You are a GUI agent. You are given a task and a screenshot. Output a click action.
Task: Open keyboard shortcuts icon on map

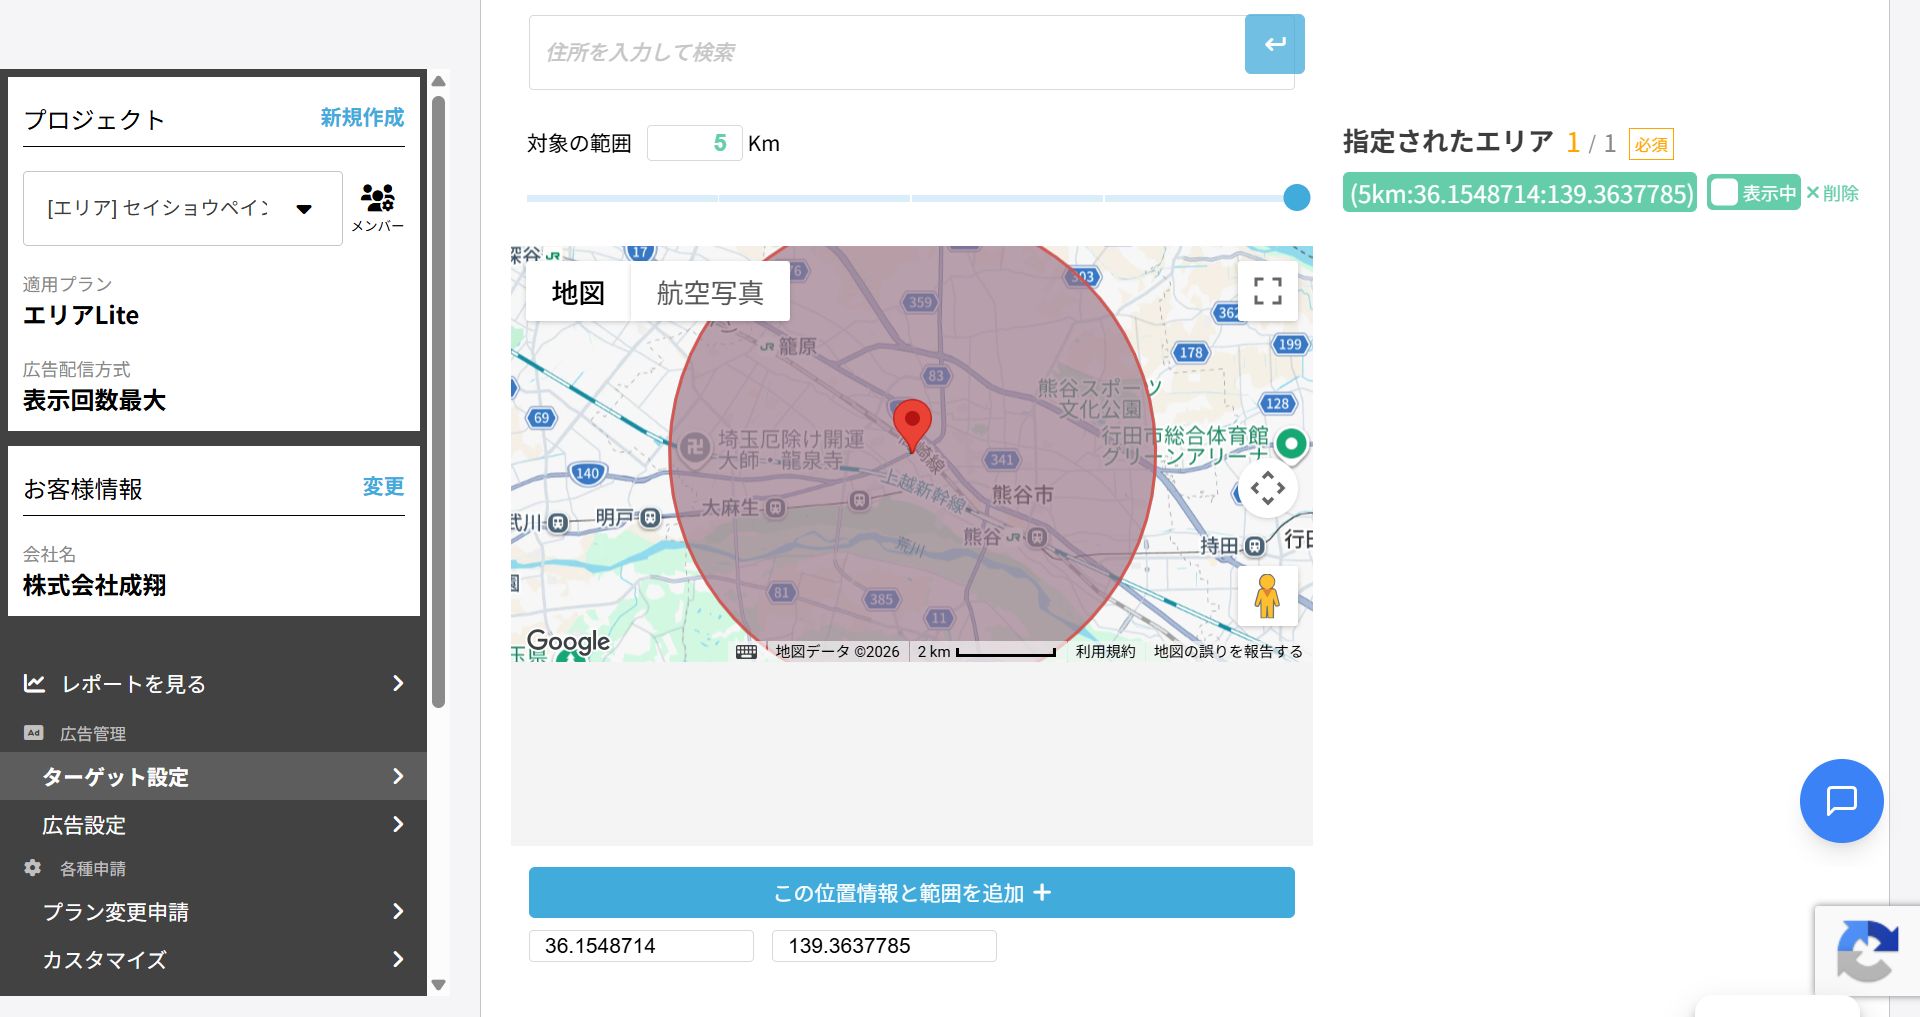coord(746,652)
